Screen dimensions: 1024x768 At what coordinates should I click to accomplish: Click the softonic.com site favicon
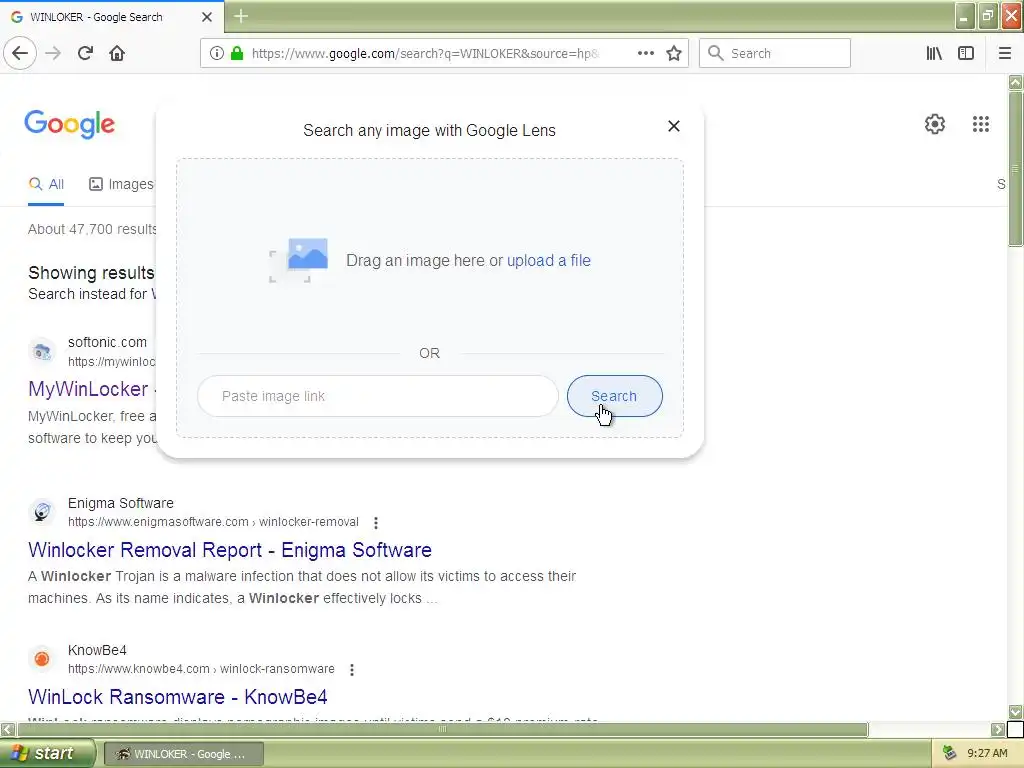pyautogui.click(x=42, y=351)
